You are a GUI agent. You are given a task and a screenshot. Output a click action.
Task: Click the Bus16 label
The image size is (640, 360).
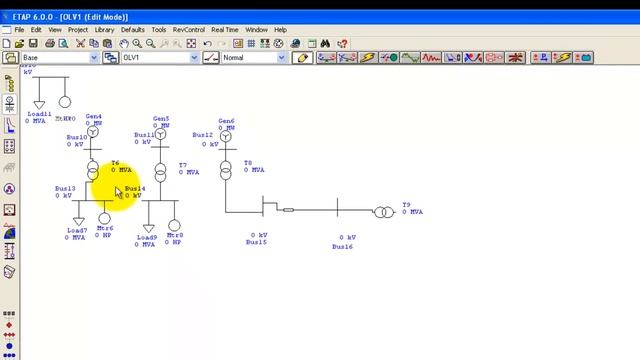coord(342,247)
